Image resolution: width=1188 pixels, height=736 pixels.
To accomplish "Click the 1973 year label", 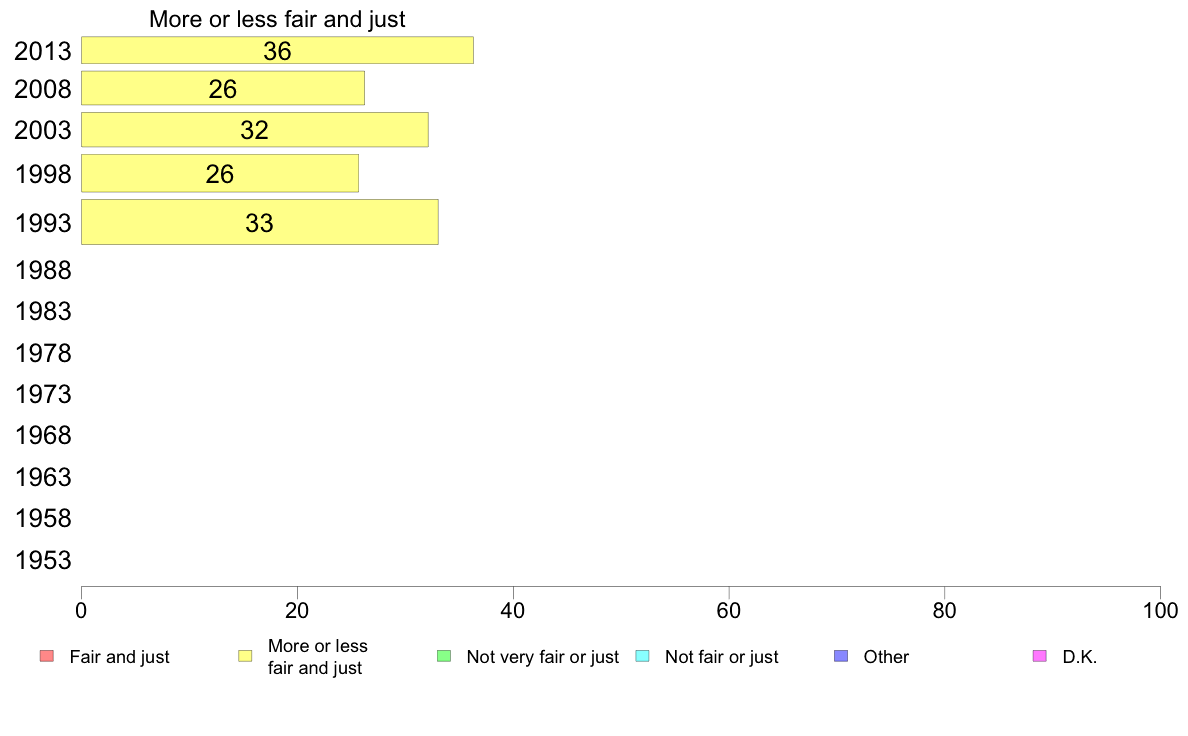I will (43, 395).
